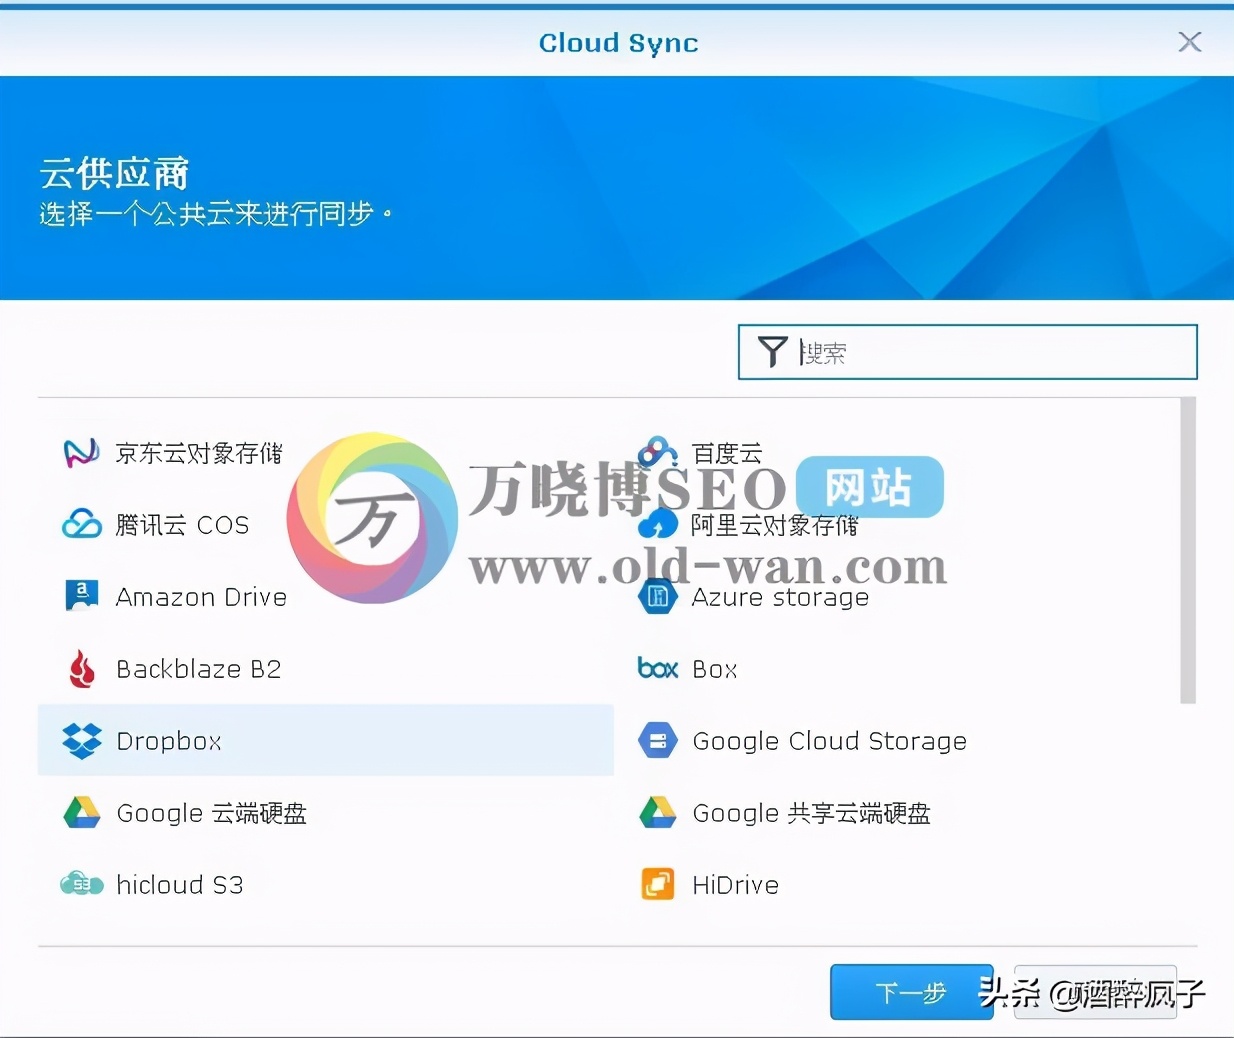
Task: Click the 下一步 button
Action: (x=911, y=992)
